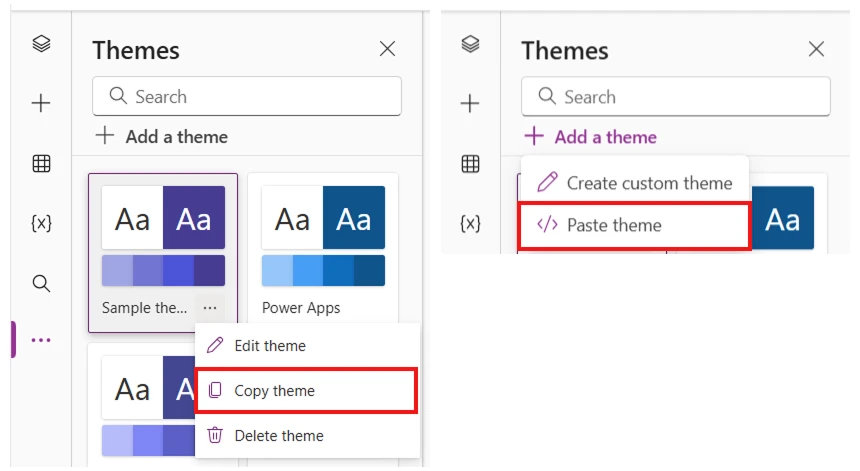The width and height of the screenshot is (860, 471).
Task: Click the purple More ellipsis in left sidebar
Action: coord(41,340)
